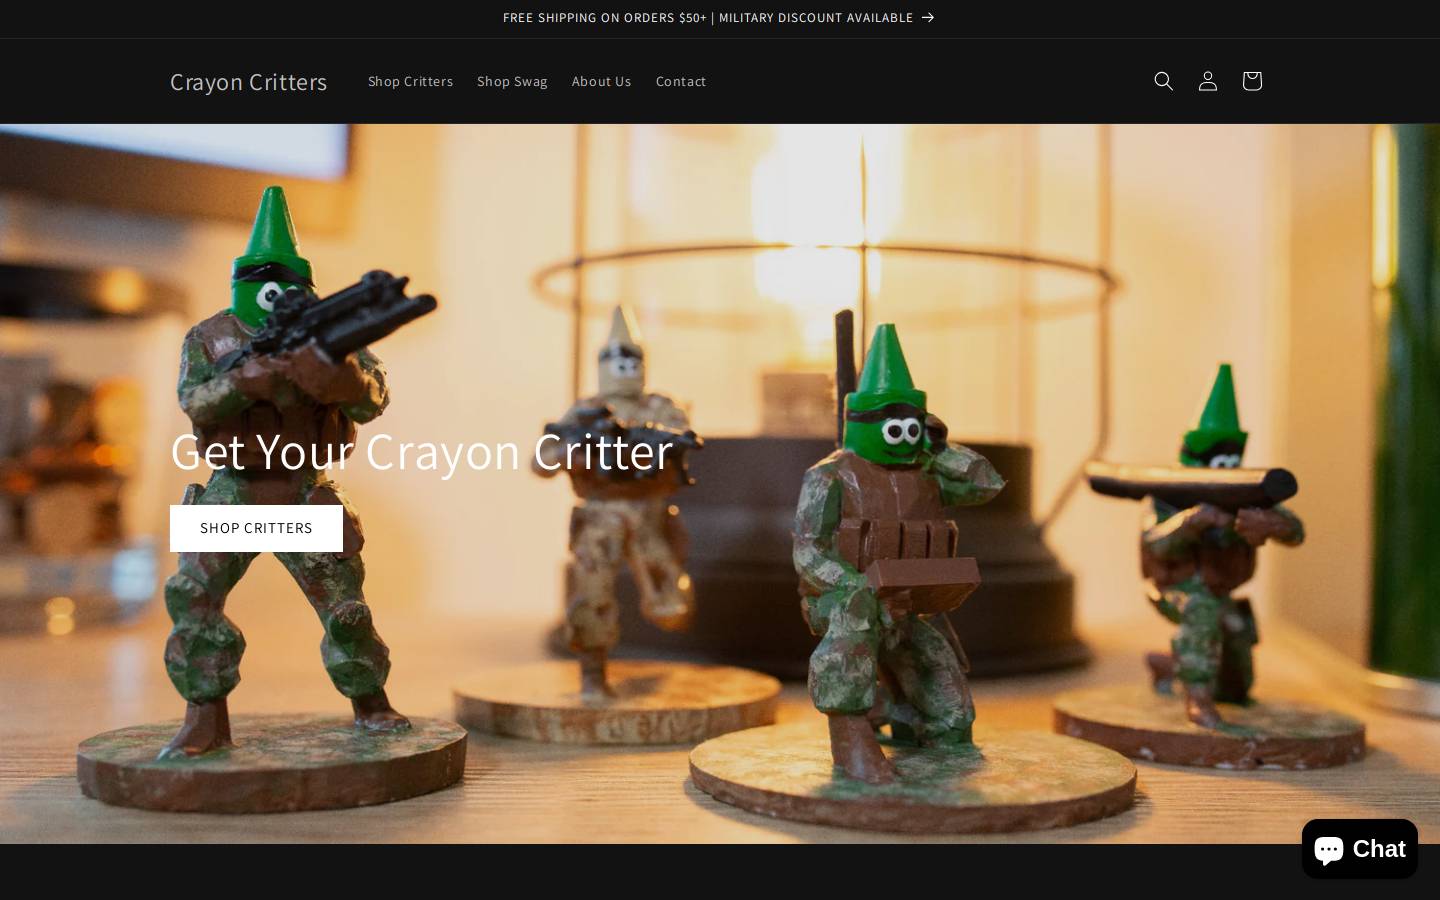The width and height of the screenshot is (1440, 900).
Task: Open the Shop Critters menu link
Action: click(x=410, y=81)
